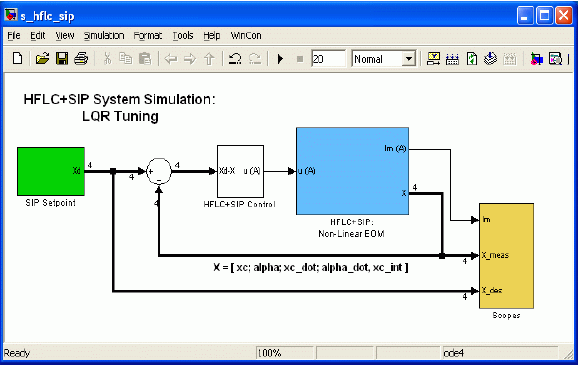This screenshot has height=366, width=579.
Task: Open the Library Browser icon
Action: pos(536,58)
